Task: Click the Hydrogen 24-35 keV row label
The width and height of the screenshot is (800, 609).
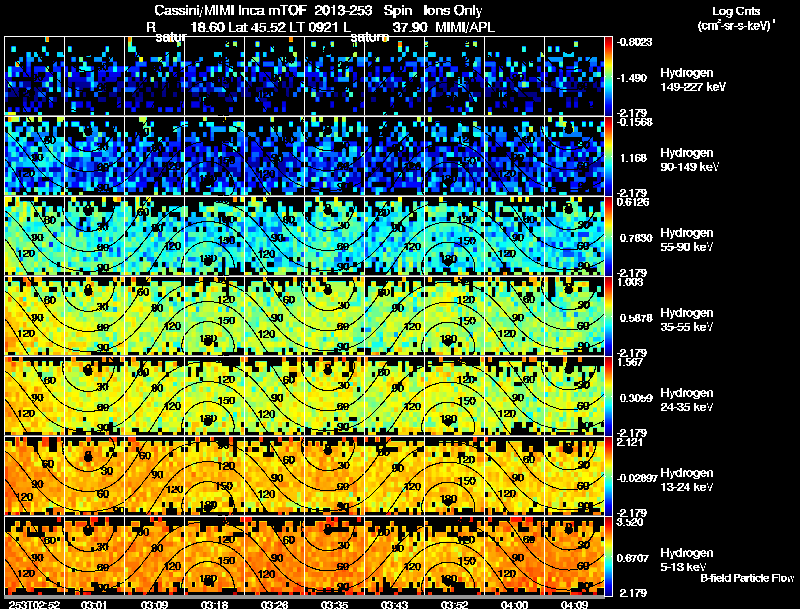Action: tap(687, 399)
